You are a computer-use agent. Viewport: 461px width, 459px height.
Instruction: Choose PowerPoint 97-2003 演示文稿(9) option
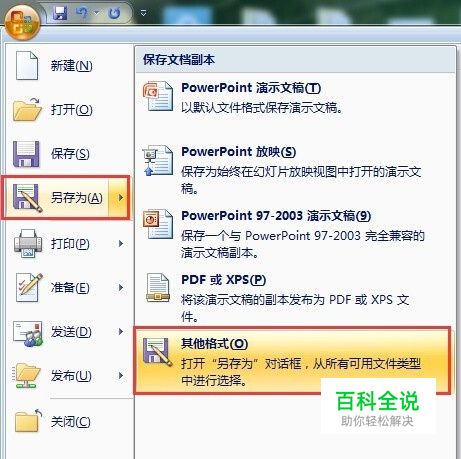click(x=295, y=234)
